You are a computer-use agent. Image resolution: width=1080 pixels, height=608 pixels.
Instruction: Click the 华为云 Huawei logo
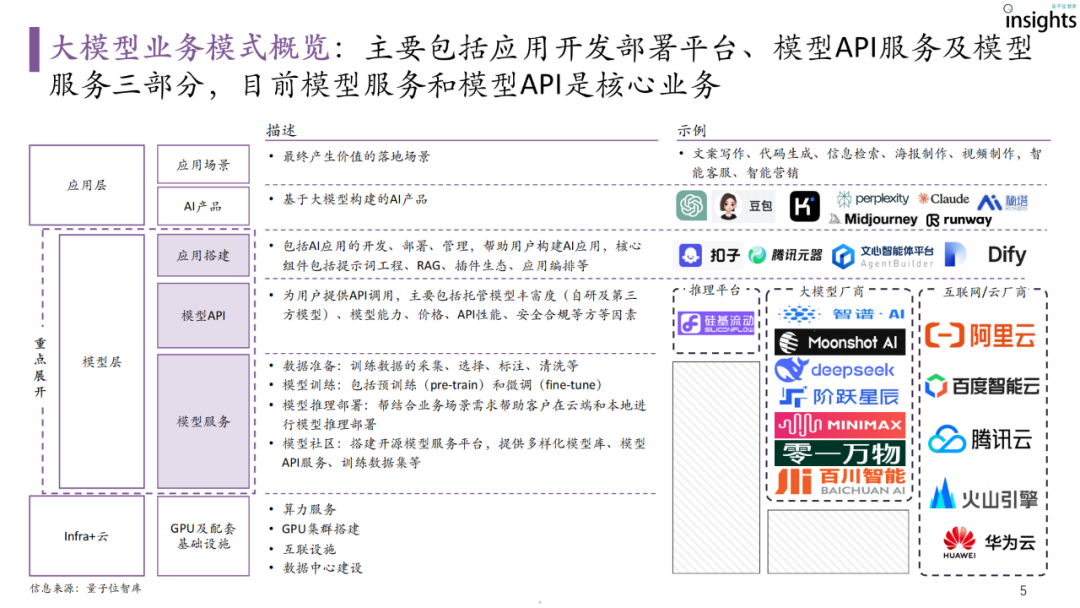click(x=989, y=543)
